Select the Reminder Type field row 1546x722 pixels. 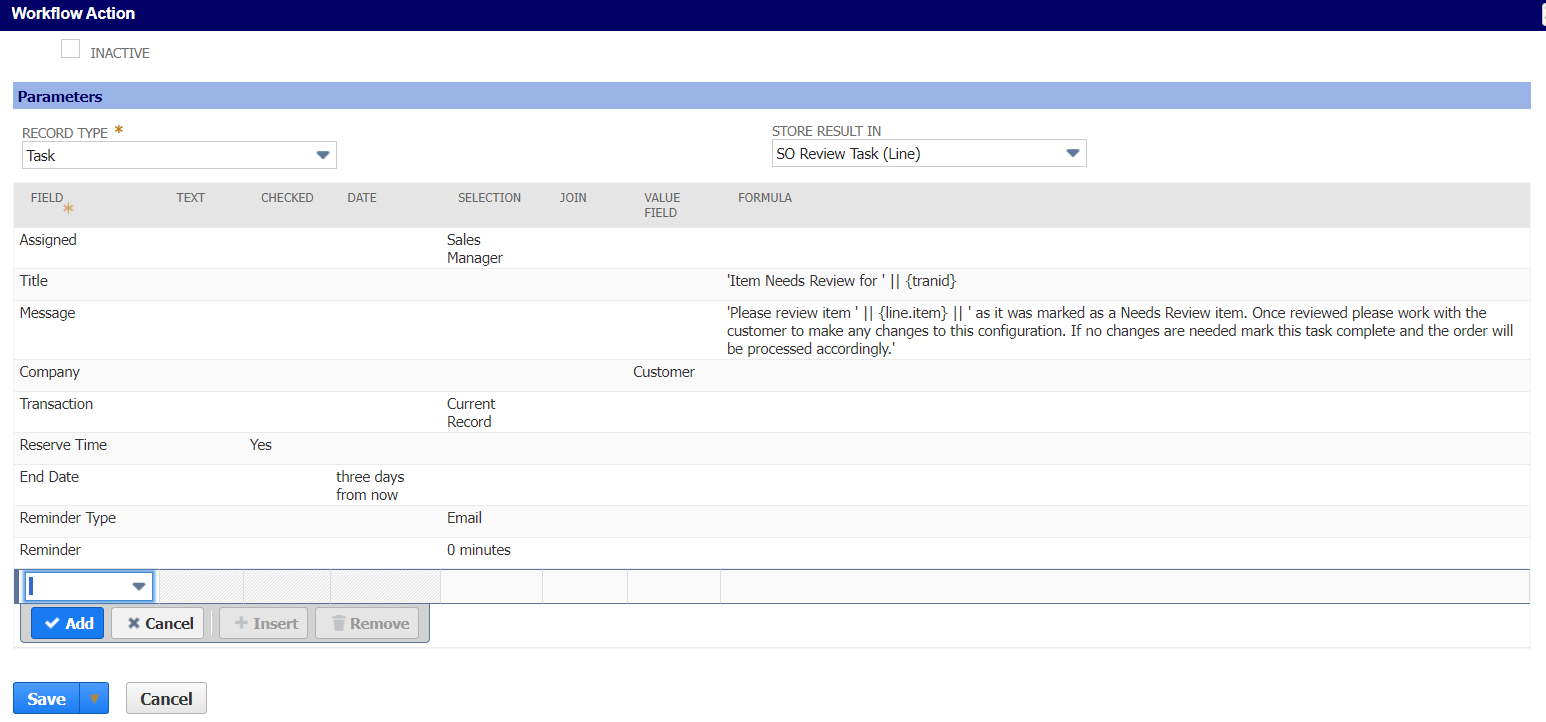(772, 521)
